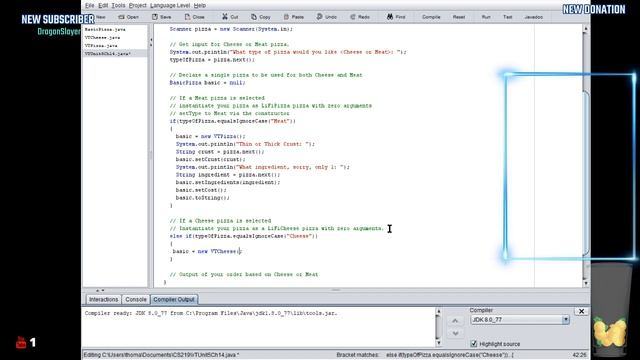Viewport: 640px width, 360px height.
Task: Compile the open Java files
Action: (431, 17)
